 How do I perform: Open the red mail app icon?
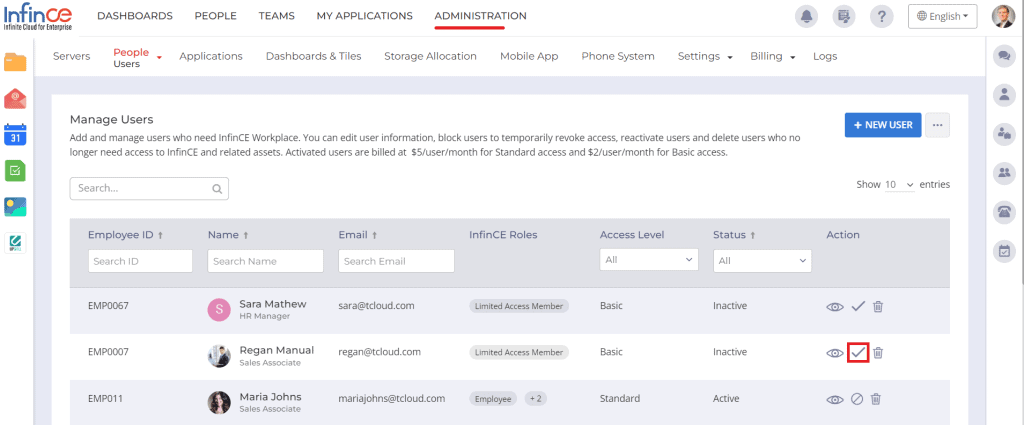click(x=15, y=98)
